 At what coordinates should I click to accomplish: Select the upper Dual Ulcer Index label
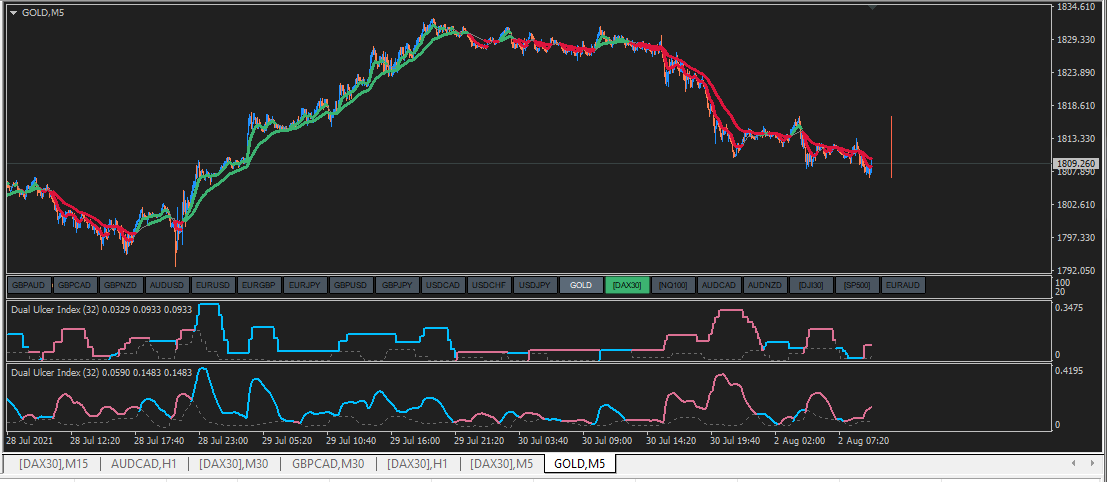(102, 310)
